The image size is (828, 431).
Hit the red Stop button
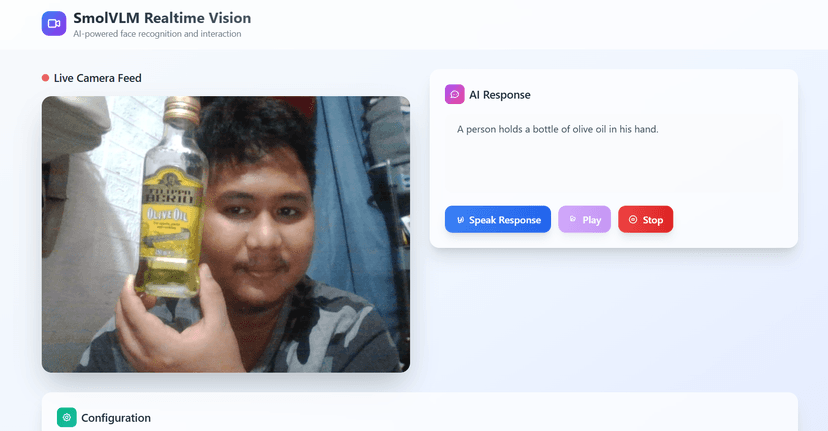[645, 219]
